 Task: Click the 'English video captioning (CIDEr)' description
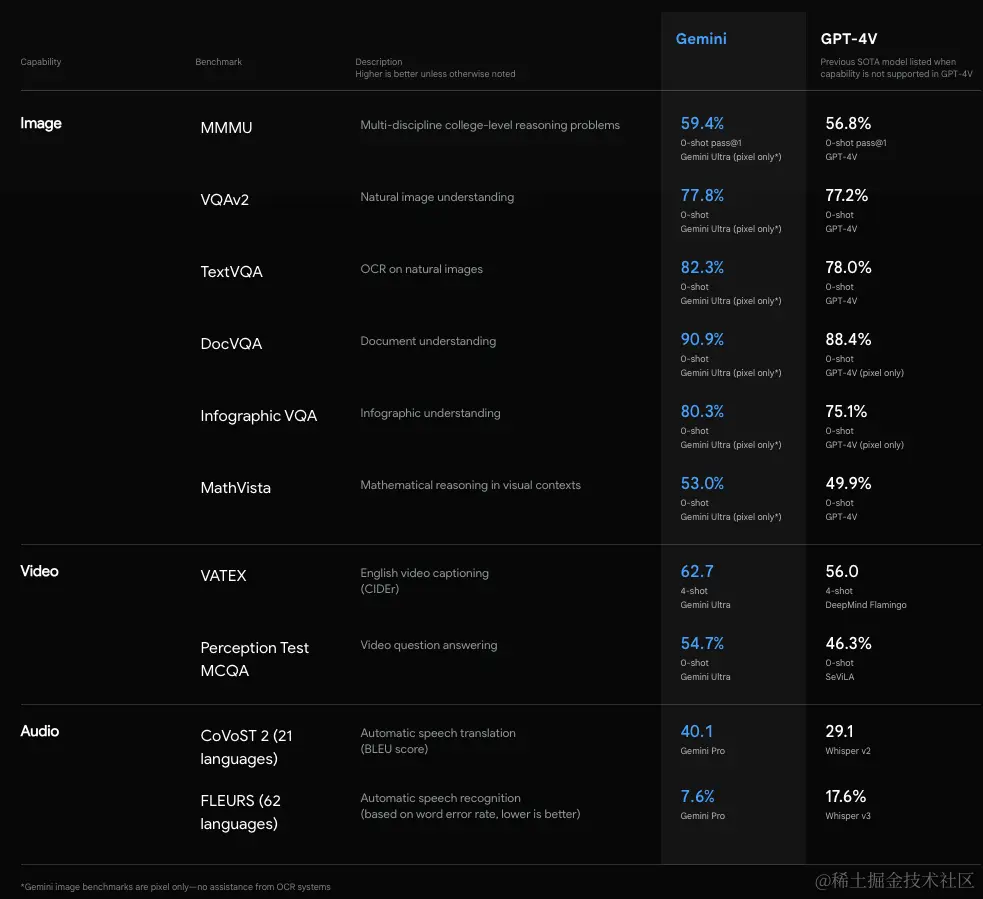(424, 581)
